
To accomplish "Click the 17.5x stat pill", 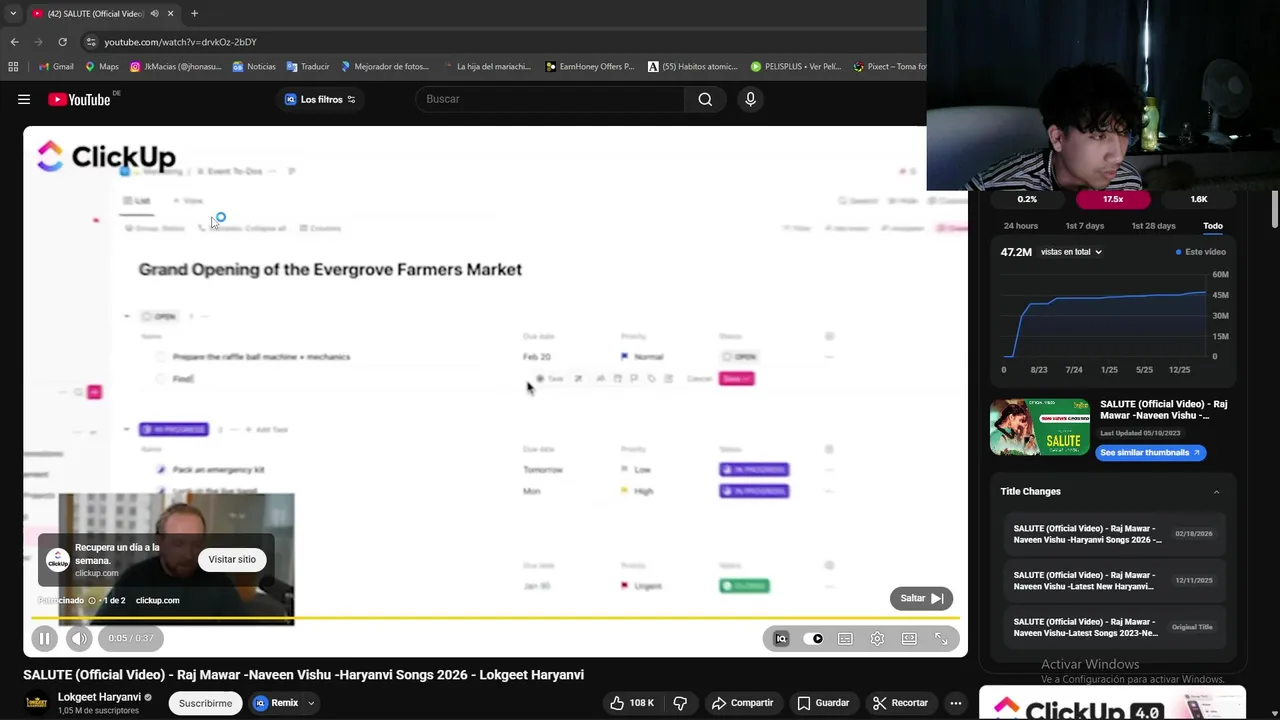I will [1113, 199].
